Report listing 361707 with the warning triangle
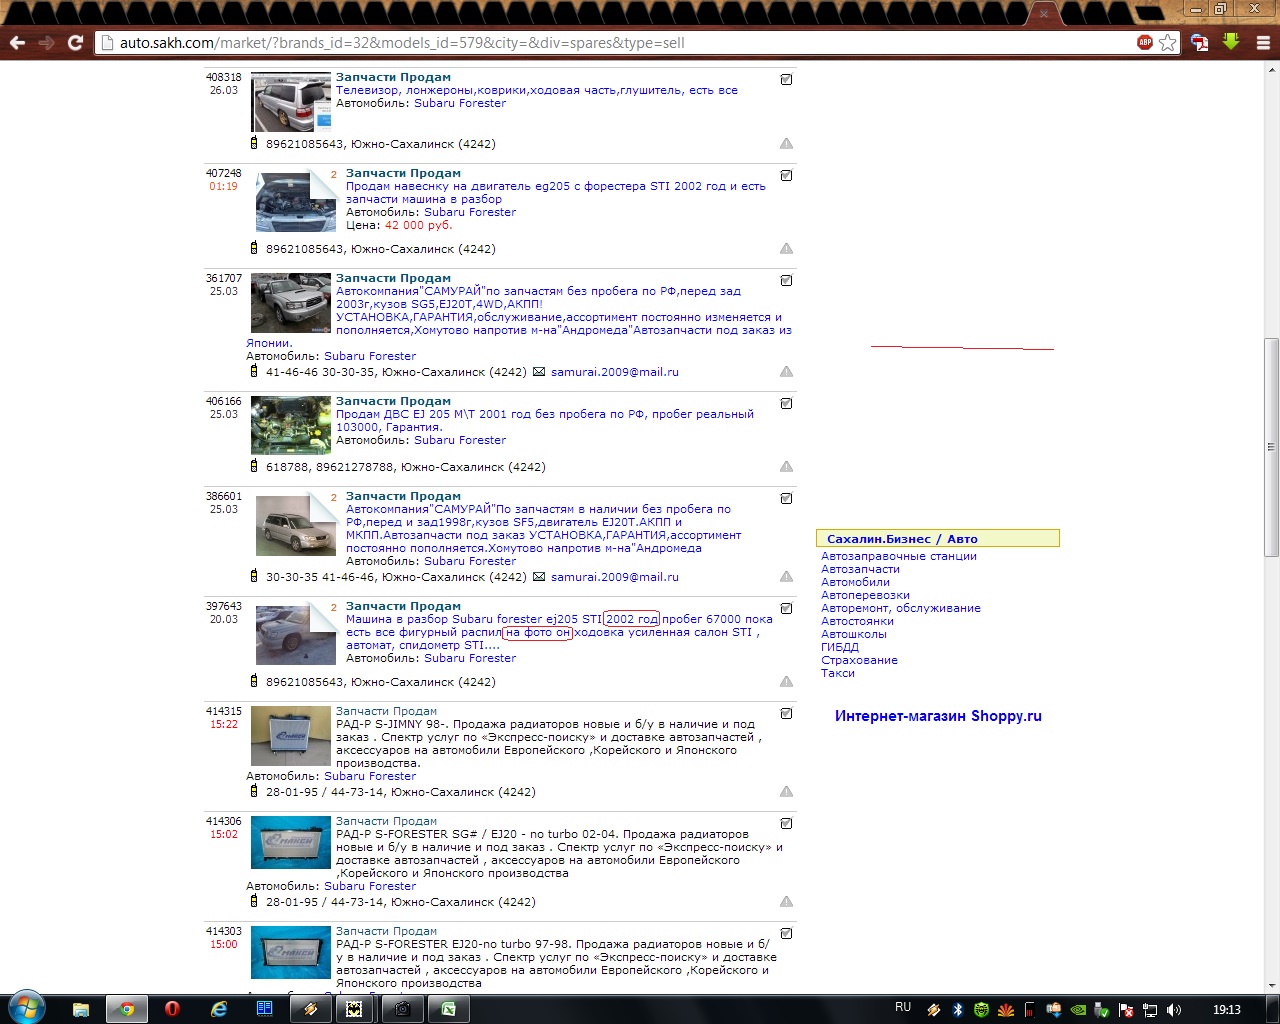 click(x=786, y=371)
